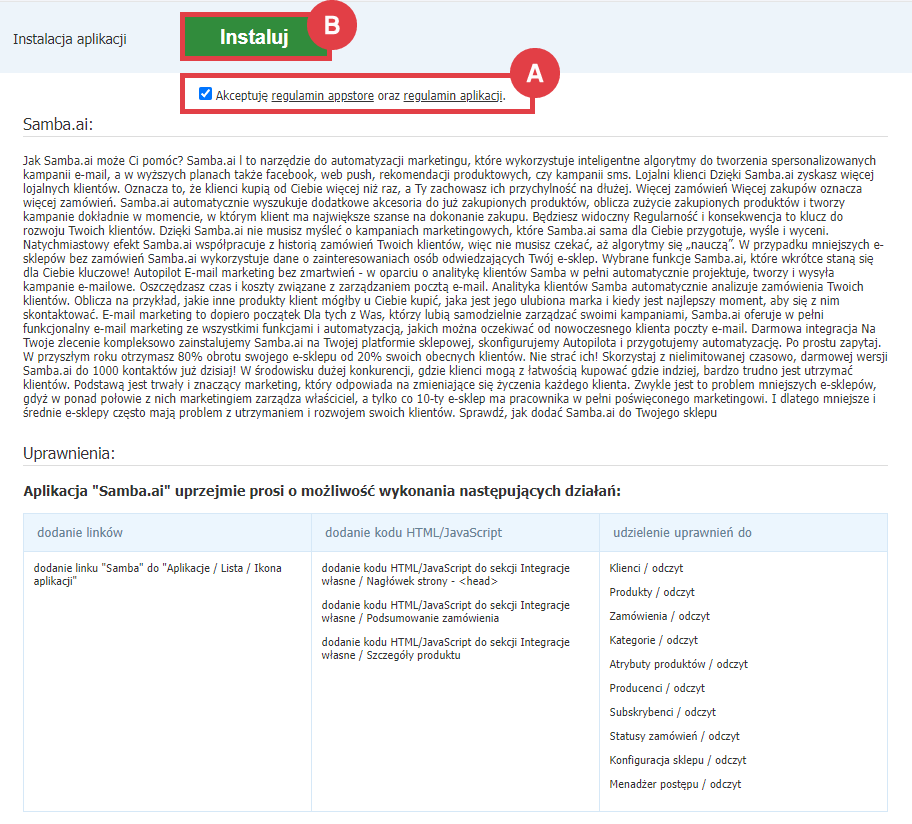912x824 pixels.
Task: Click the udzielenie uprawnień do column header
Action: [x=682, y=533]
